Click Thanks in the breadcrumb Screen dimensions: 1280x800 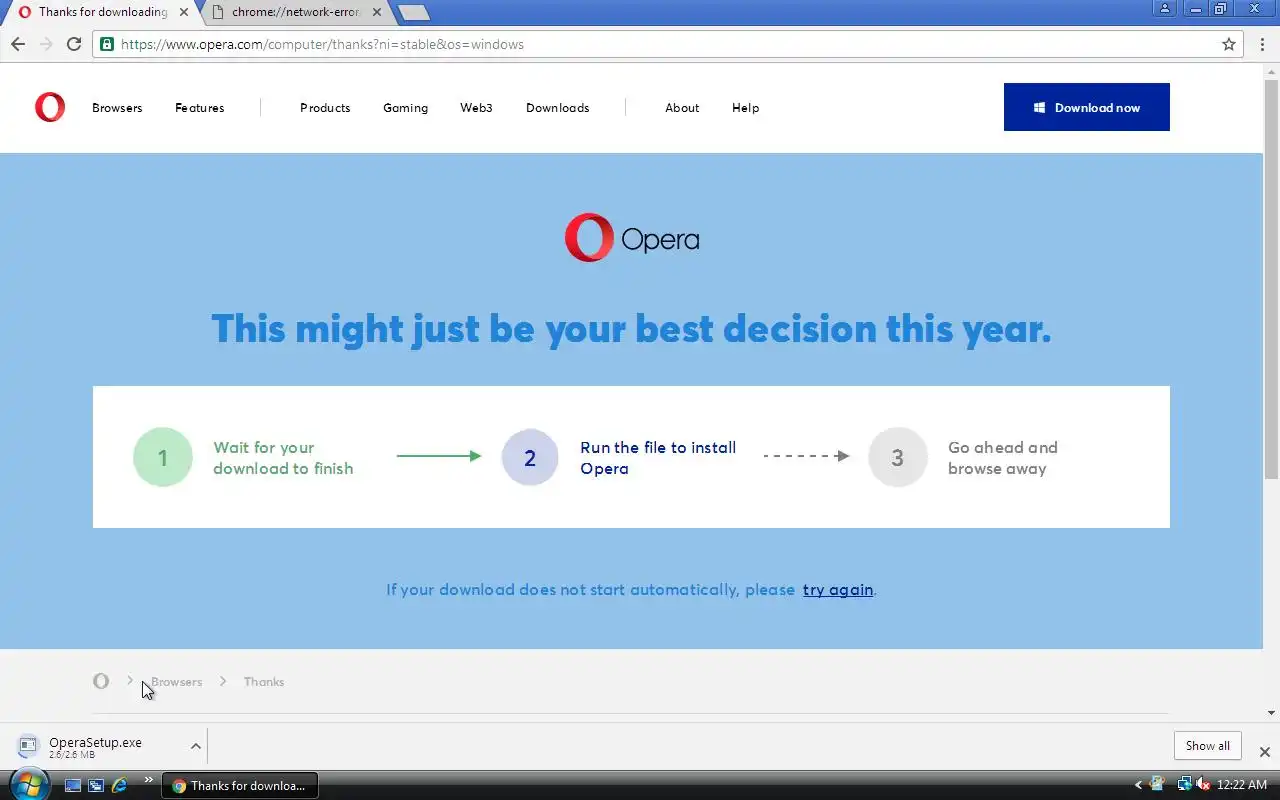click(264, 682)
